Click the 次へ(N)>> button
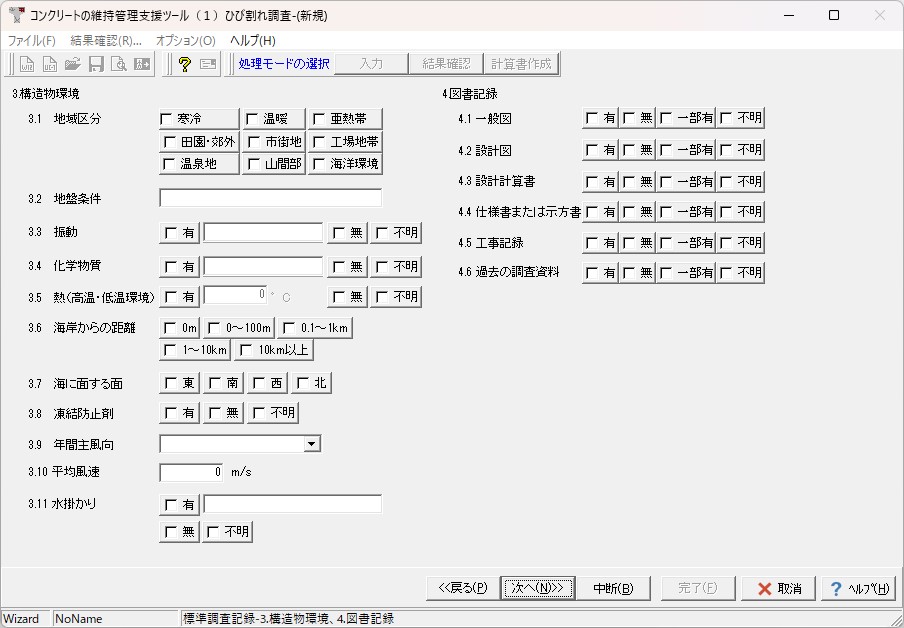 [x=537, y=588]
